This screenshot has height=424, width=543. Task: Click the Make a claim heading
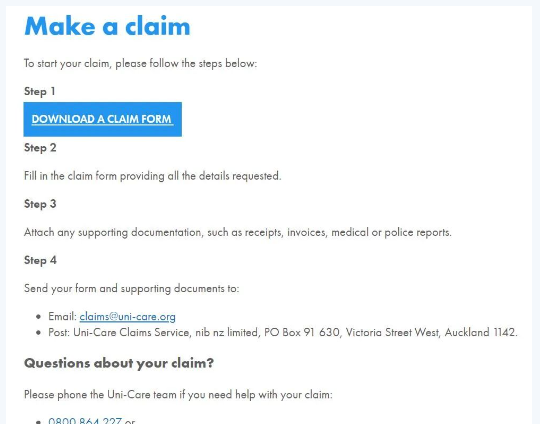pos(107,26)
